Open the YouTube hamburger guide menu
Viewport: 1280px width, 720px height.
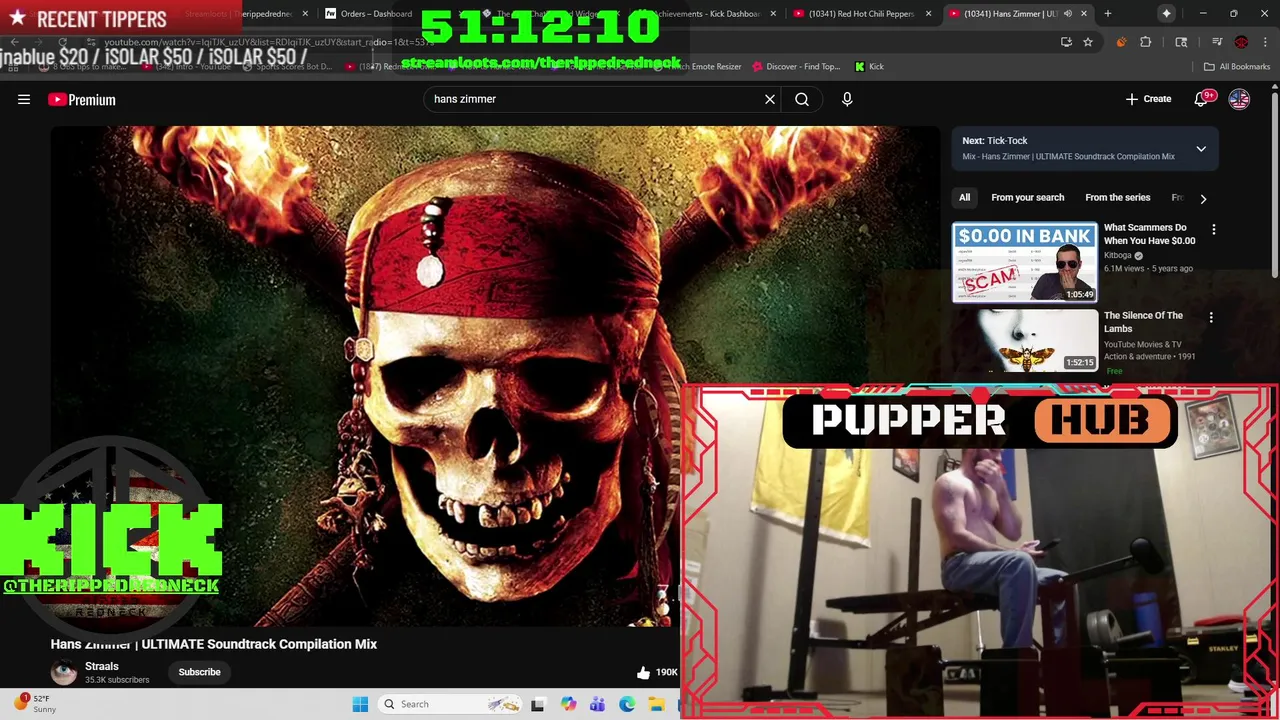pyautogui.click(x=24, y=99)
